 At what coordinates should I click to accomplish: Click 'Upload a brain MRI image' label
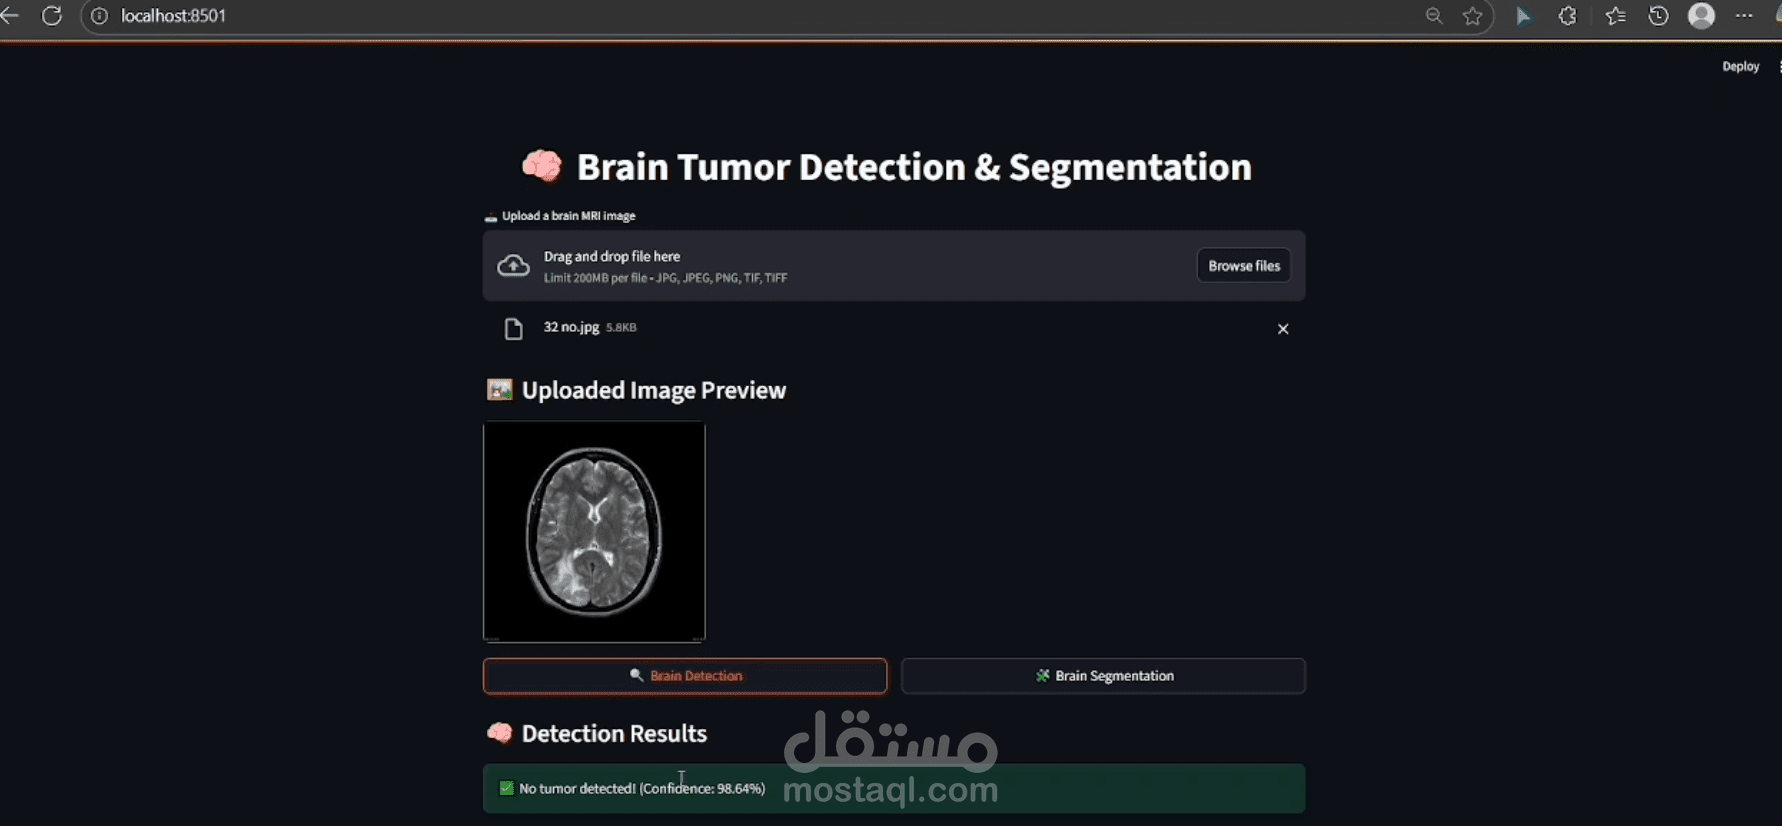pyautogui.click(x=568, y=216)
